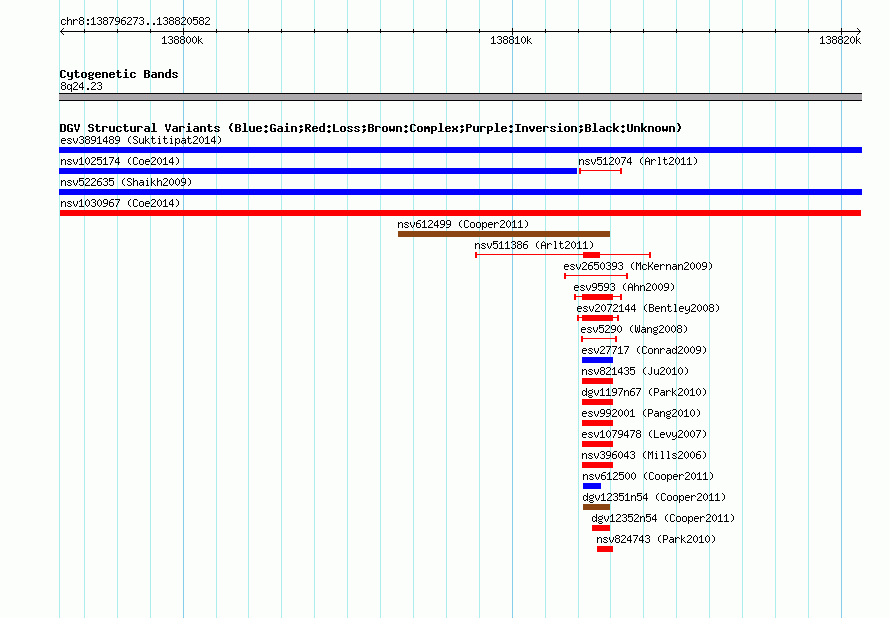The height and width of the screenshot is (618, 890).
Task: Open the esv3891489 (Suktitipat2014) variant label
Action: [141, 140]
